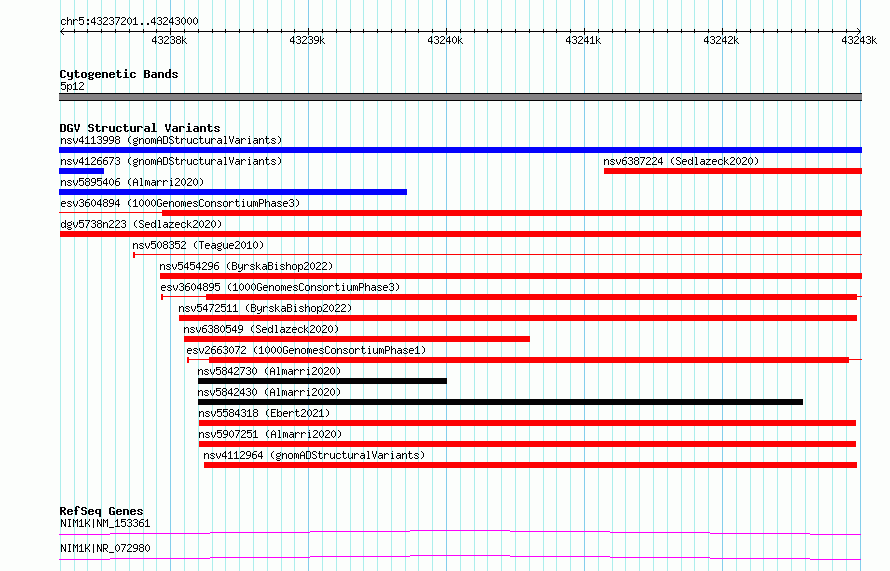Open variant nsv5454296 ByrskaBishop2022 label
Viewport: 890px width, 571px height.
coord(246,266)
